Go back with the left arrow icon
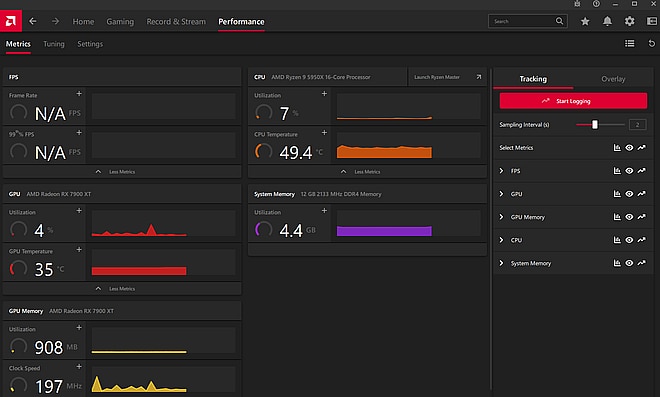Image resolution: width=660 pixels, height=397 pixels. pos(33,21)
